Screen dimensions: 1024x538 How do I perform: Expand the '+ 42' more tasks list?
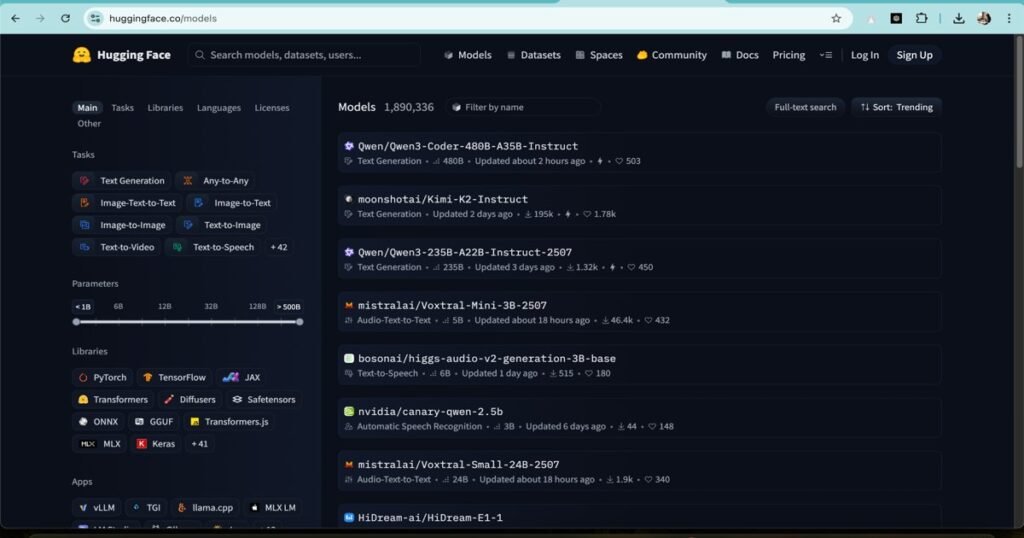278,247
